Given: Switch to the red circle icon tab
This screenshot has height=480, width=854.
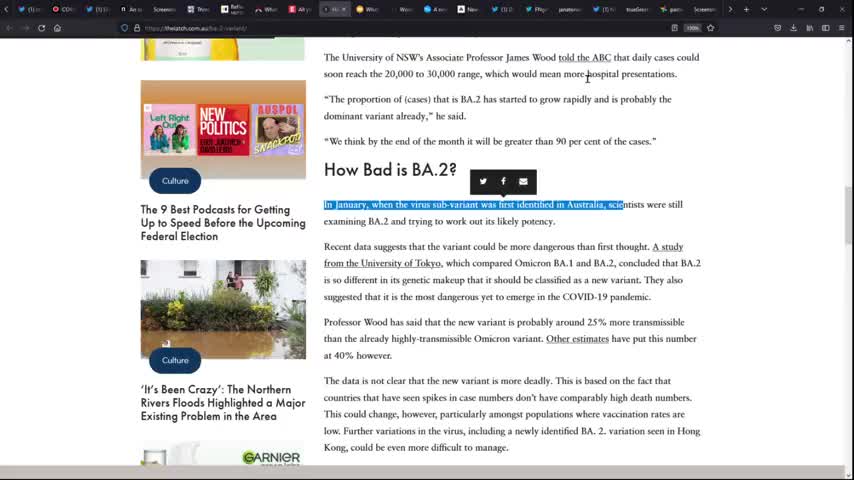Looking at the screenshot, I should point(63,9).
